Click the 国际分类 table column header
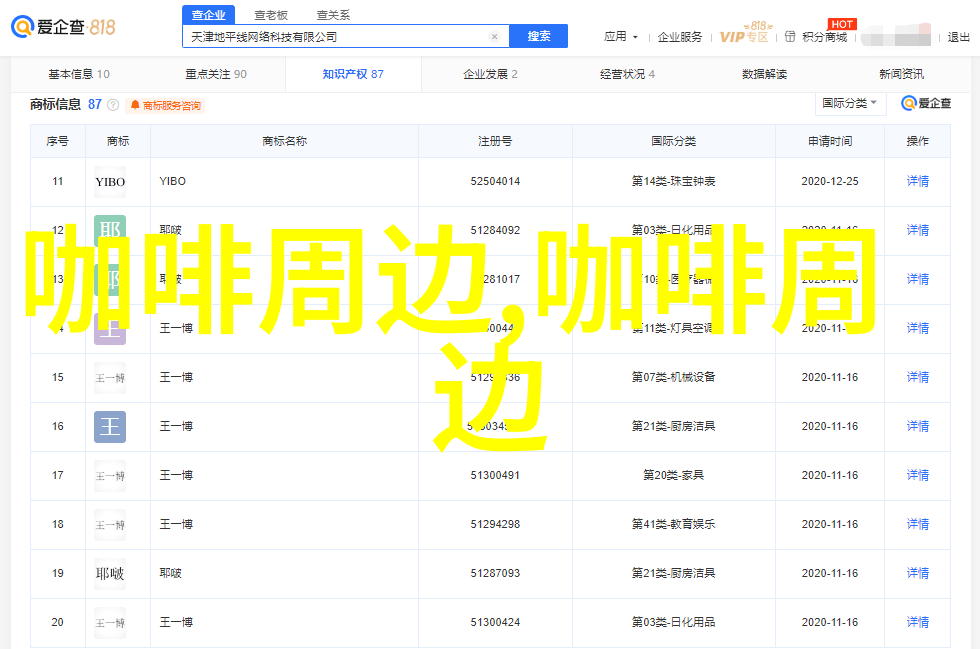Screen dimensions: 980x649 [x=673, y=141]
